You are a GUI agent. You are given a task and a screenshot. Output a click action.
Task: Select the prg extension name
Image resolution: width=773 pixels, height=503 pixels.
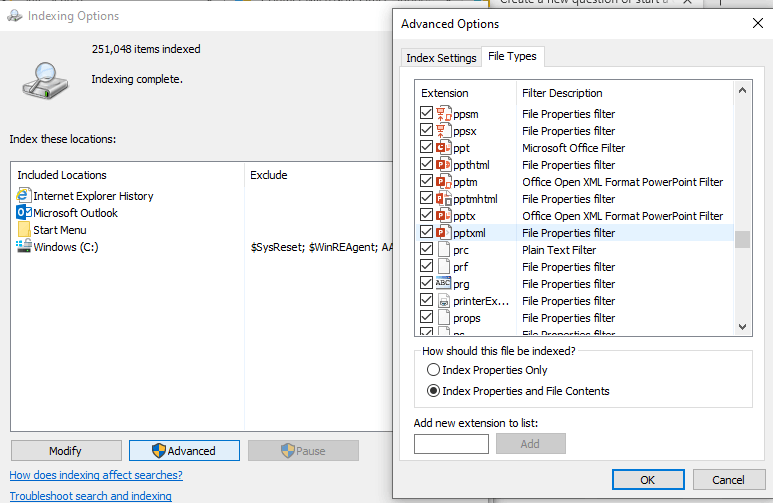pos(461,284)
